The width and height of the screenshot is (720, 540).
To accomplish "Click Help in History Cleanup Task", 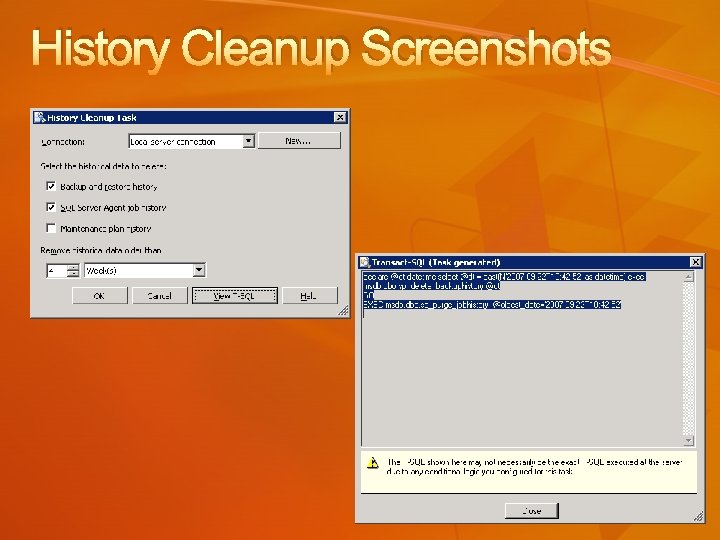I will [310, 296].
